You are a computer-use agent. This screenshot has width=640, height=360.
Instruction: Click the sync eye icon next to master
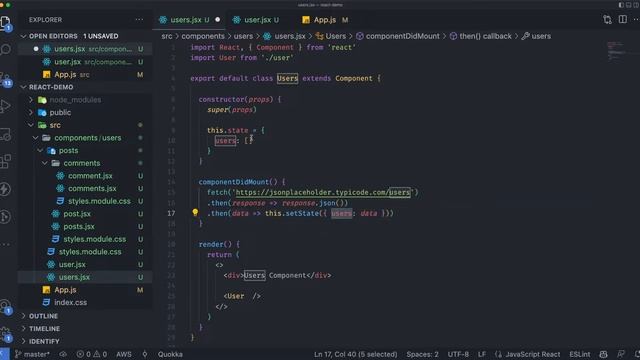point(63,354)
